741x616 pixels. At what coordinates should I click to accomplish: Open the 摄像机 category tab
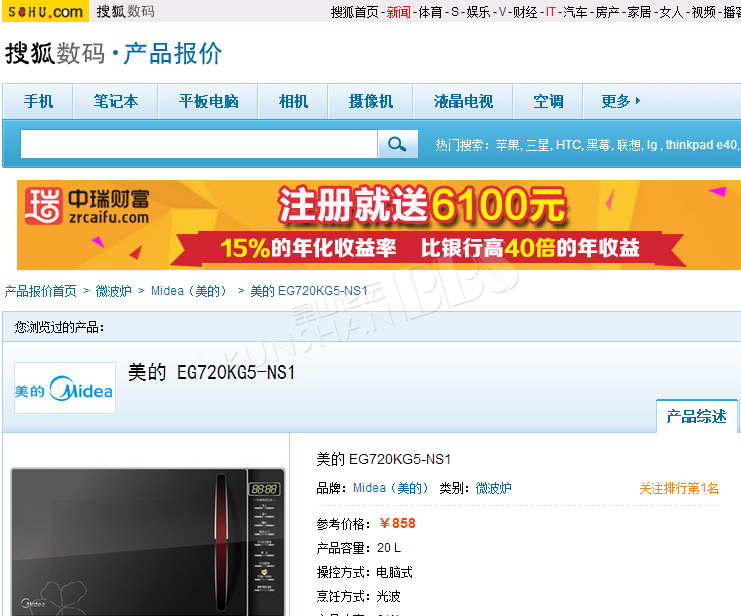(370, 101)
